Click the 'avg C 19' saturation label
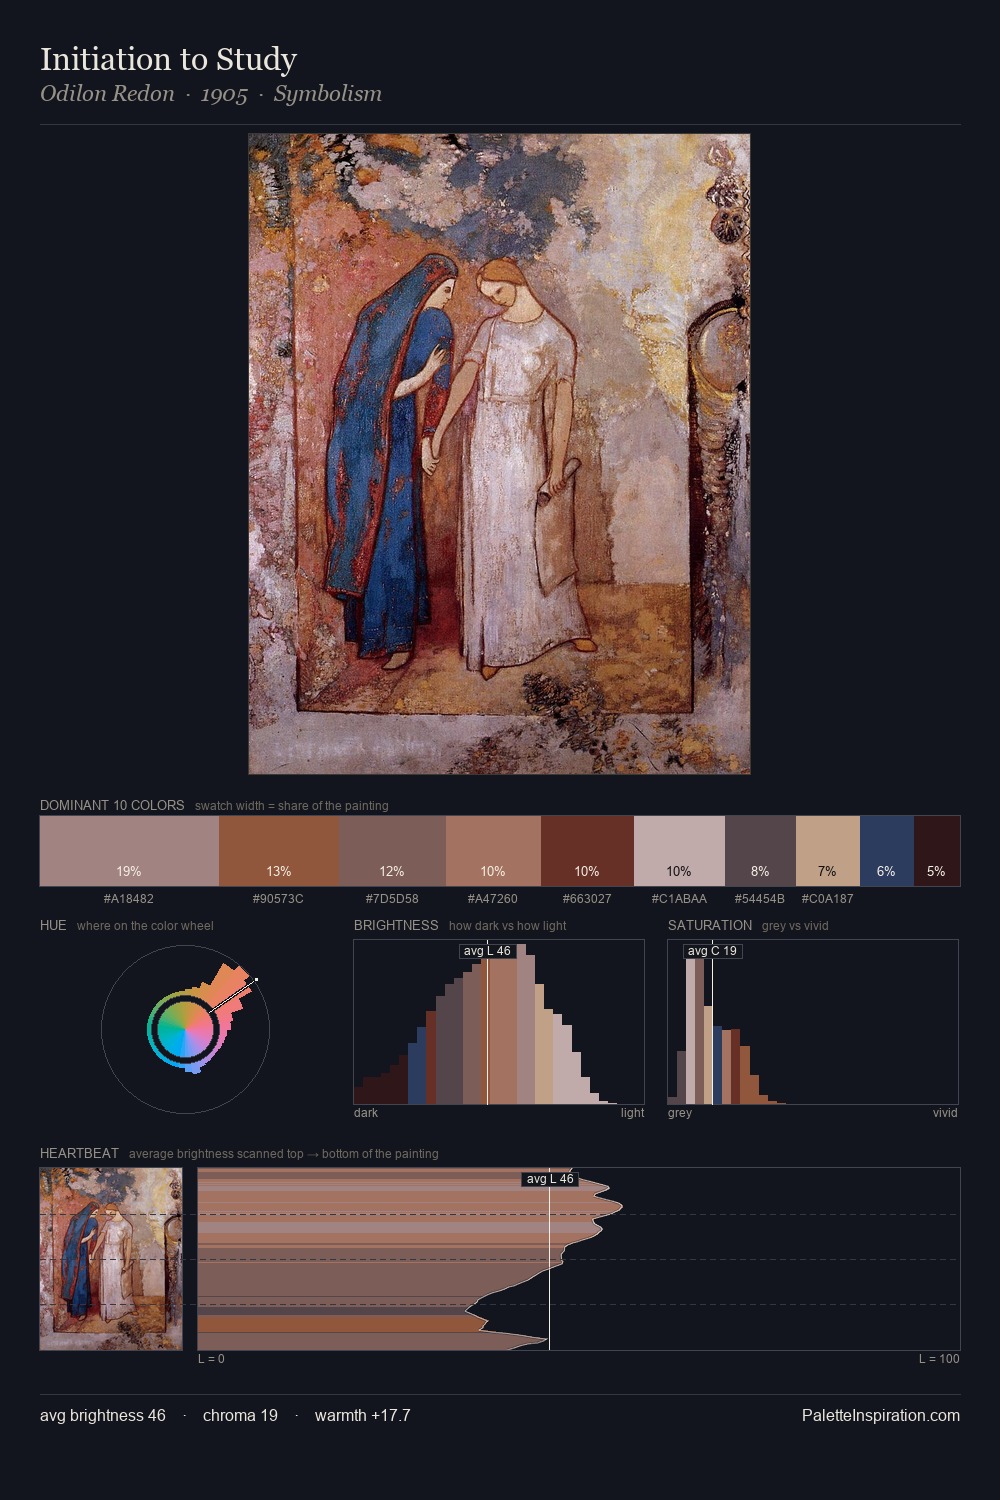The width and height of the screenshot is (1000, 1500). coord(712,951)
